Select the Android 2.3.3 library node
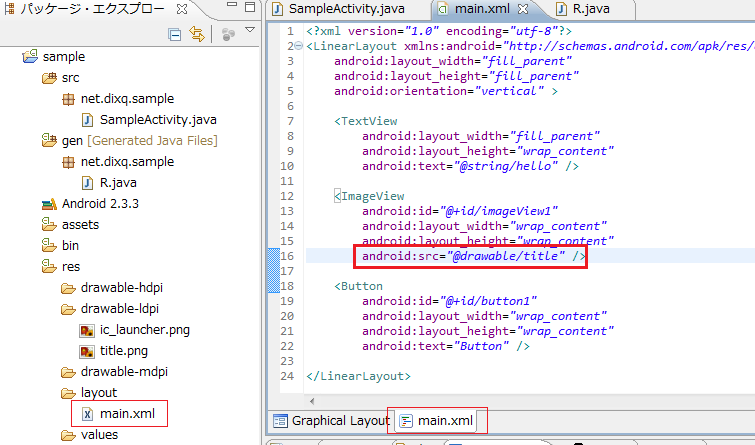The height and width of the screenshot is (445, 755). click(x=100, y=204)
